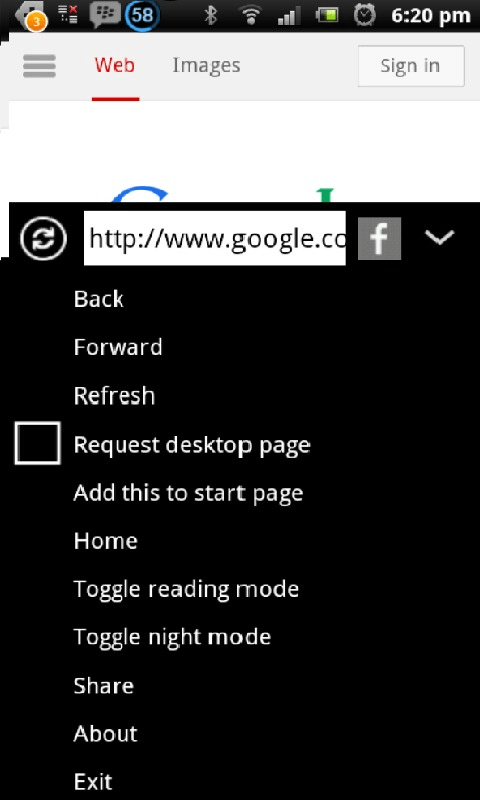
Task: Toggle reading mode from the menu
Action: (x=186, y=589)
